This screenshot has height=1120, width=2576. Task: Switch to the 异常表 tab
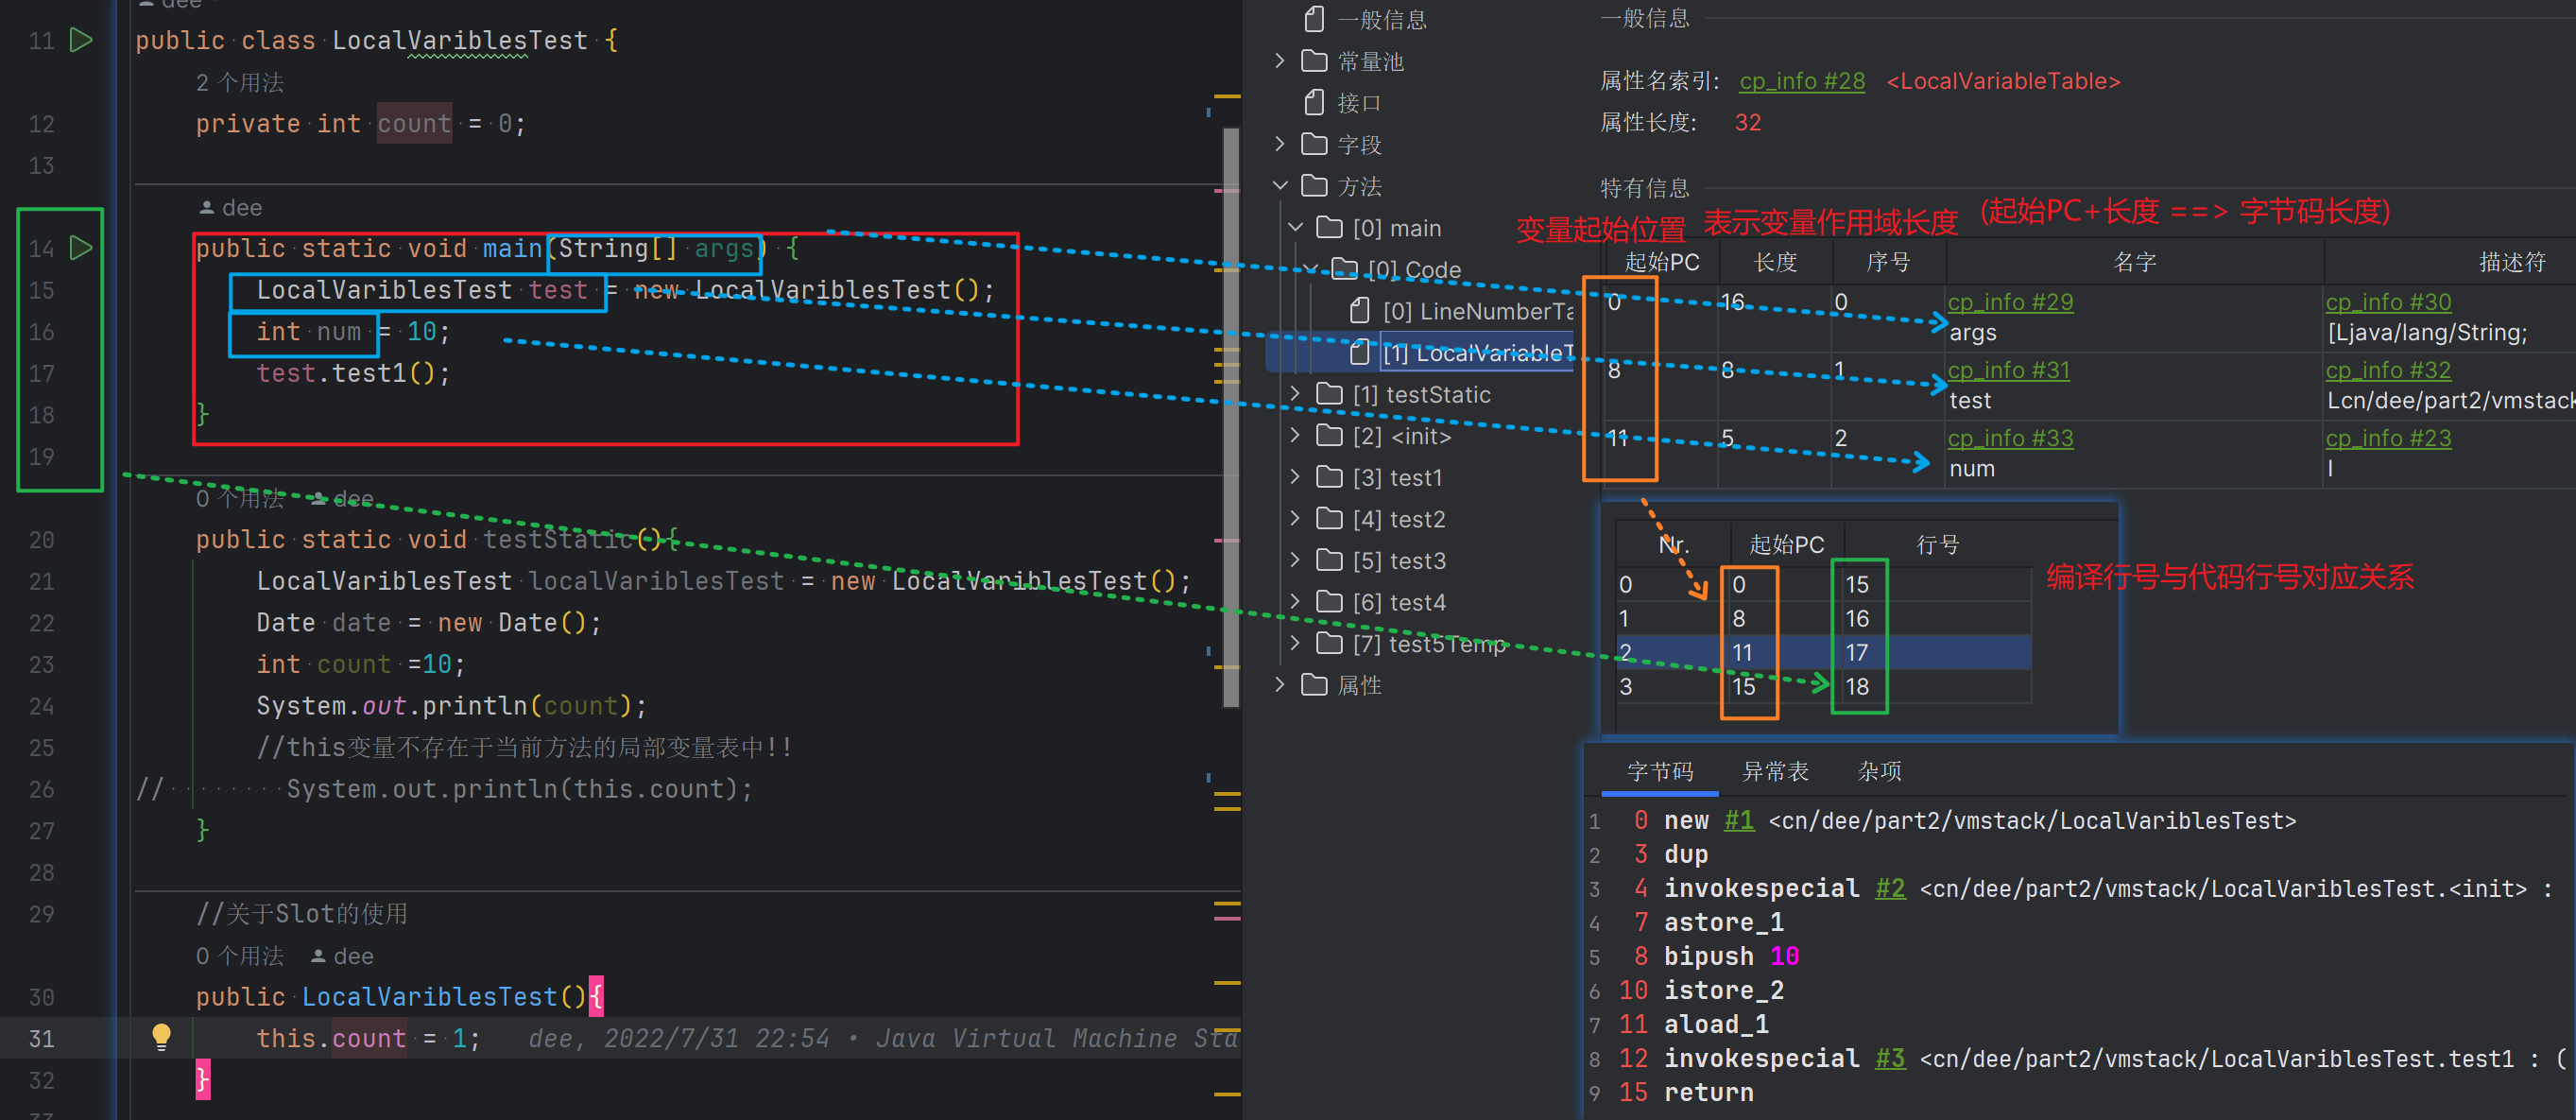1775,771
